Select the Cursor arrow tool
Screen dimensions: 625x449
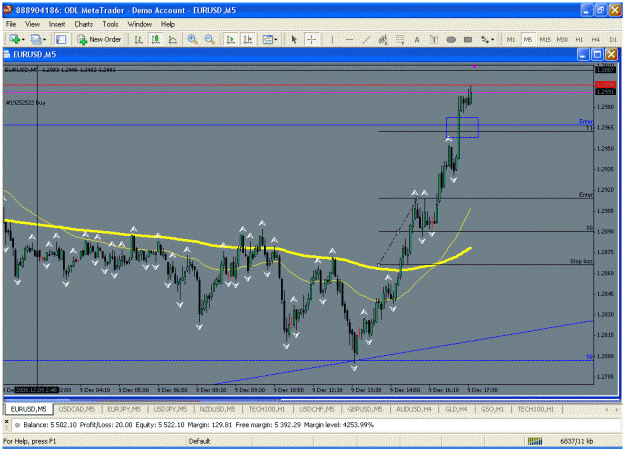click(x=294, y=39)
